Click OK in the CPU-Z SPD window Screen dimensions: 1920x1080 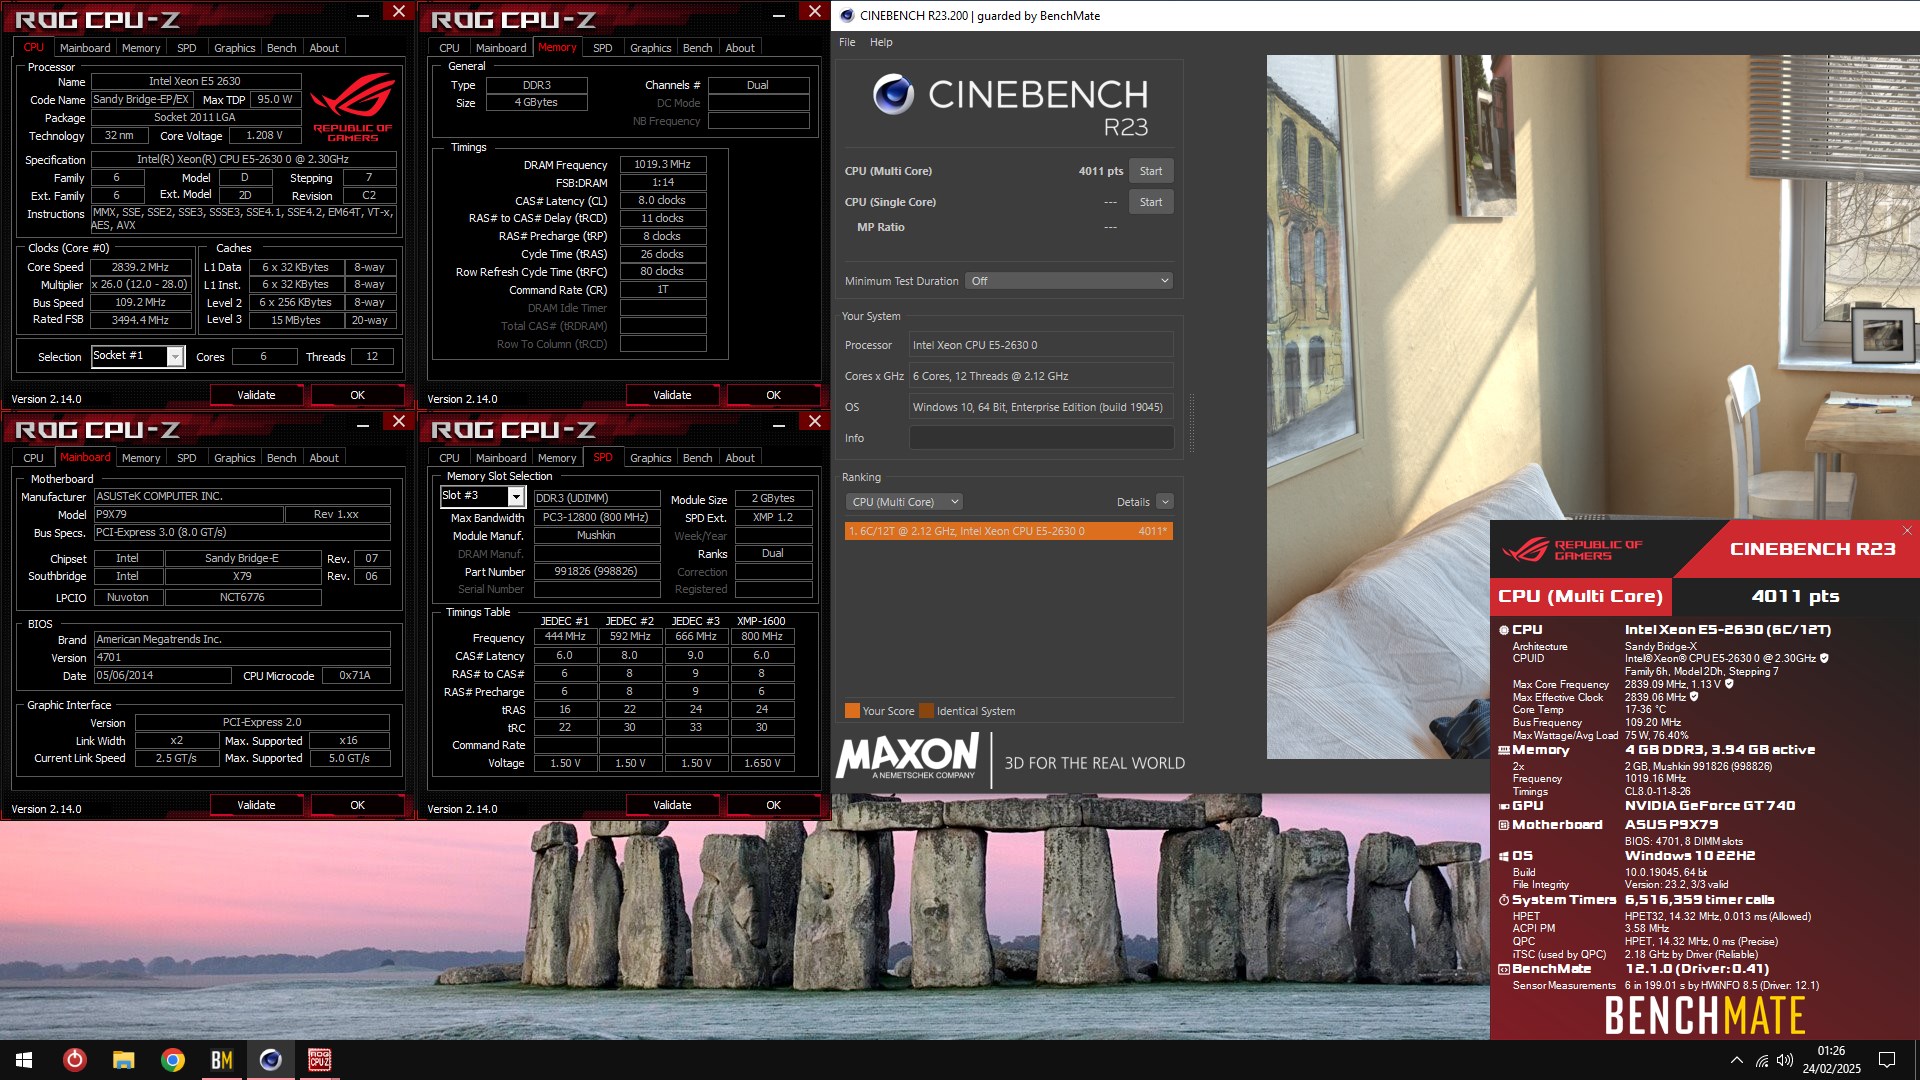773,805
